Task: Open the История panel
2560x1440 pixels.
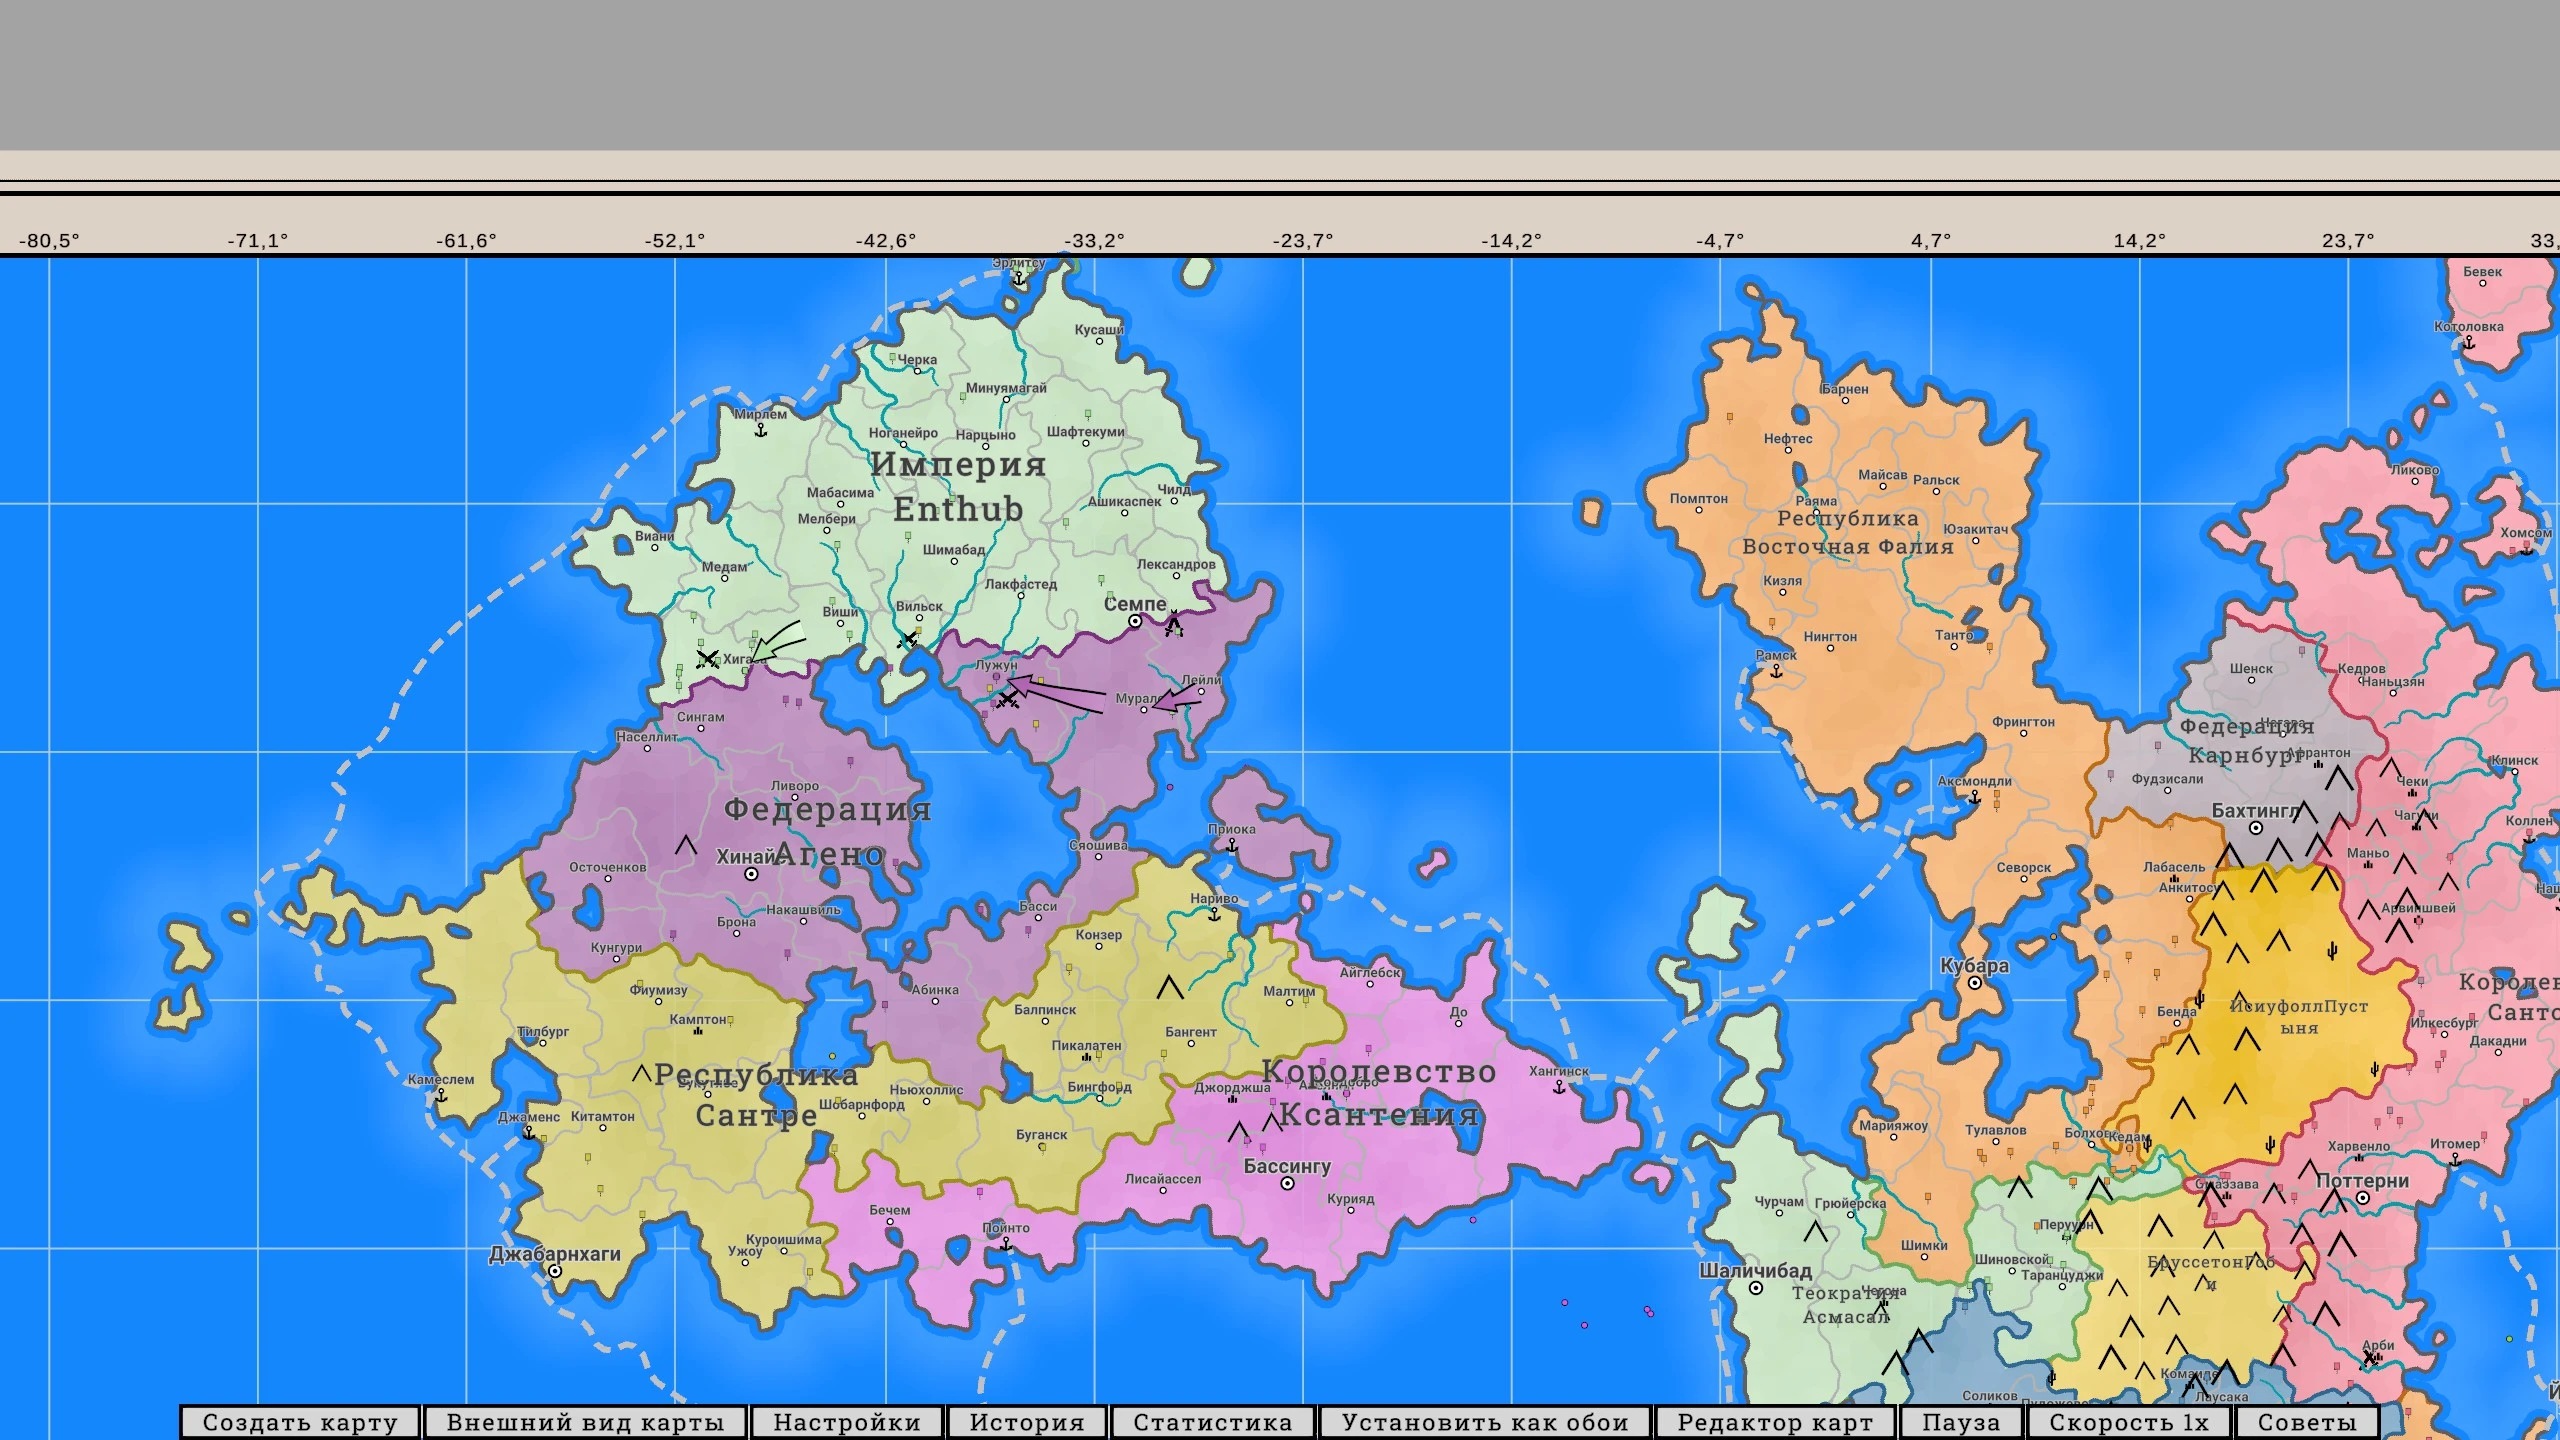Action: point(1026,1422)
